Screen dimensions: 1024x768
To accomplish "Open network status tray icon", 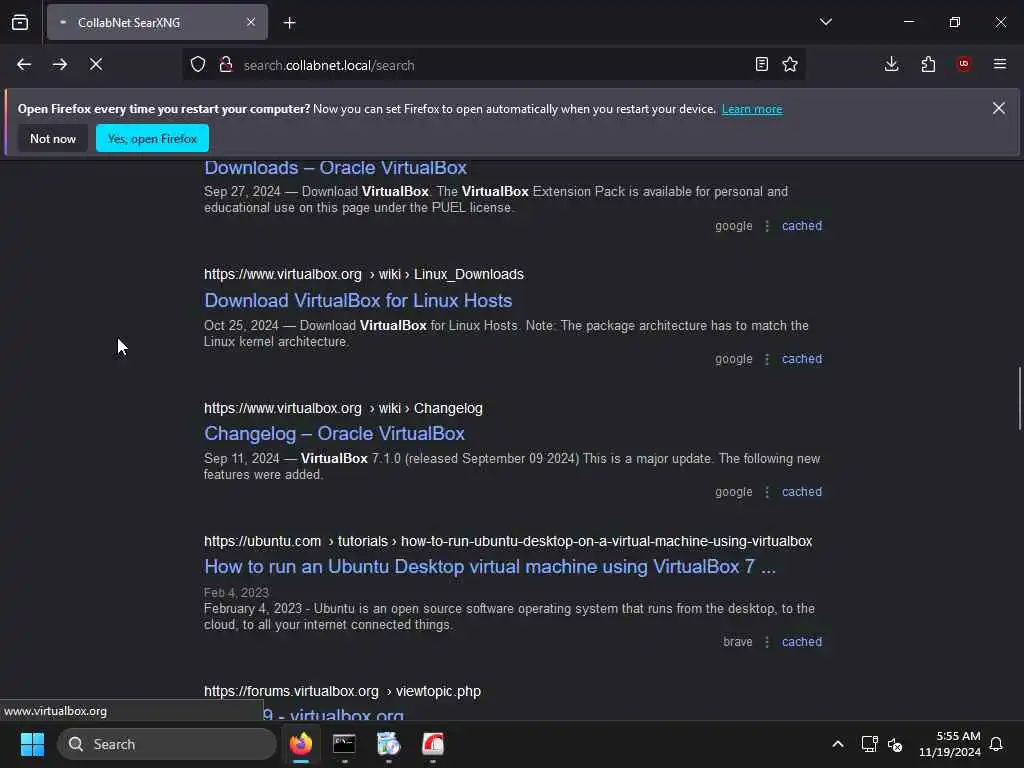I will 869,744.
